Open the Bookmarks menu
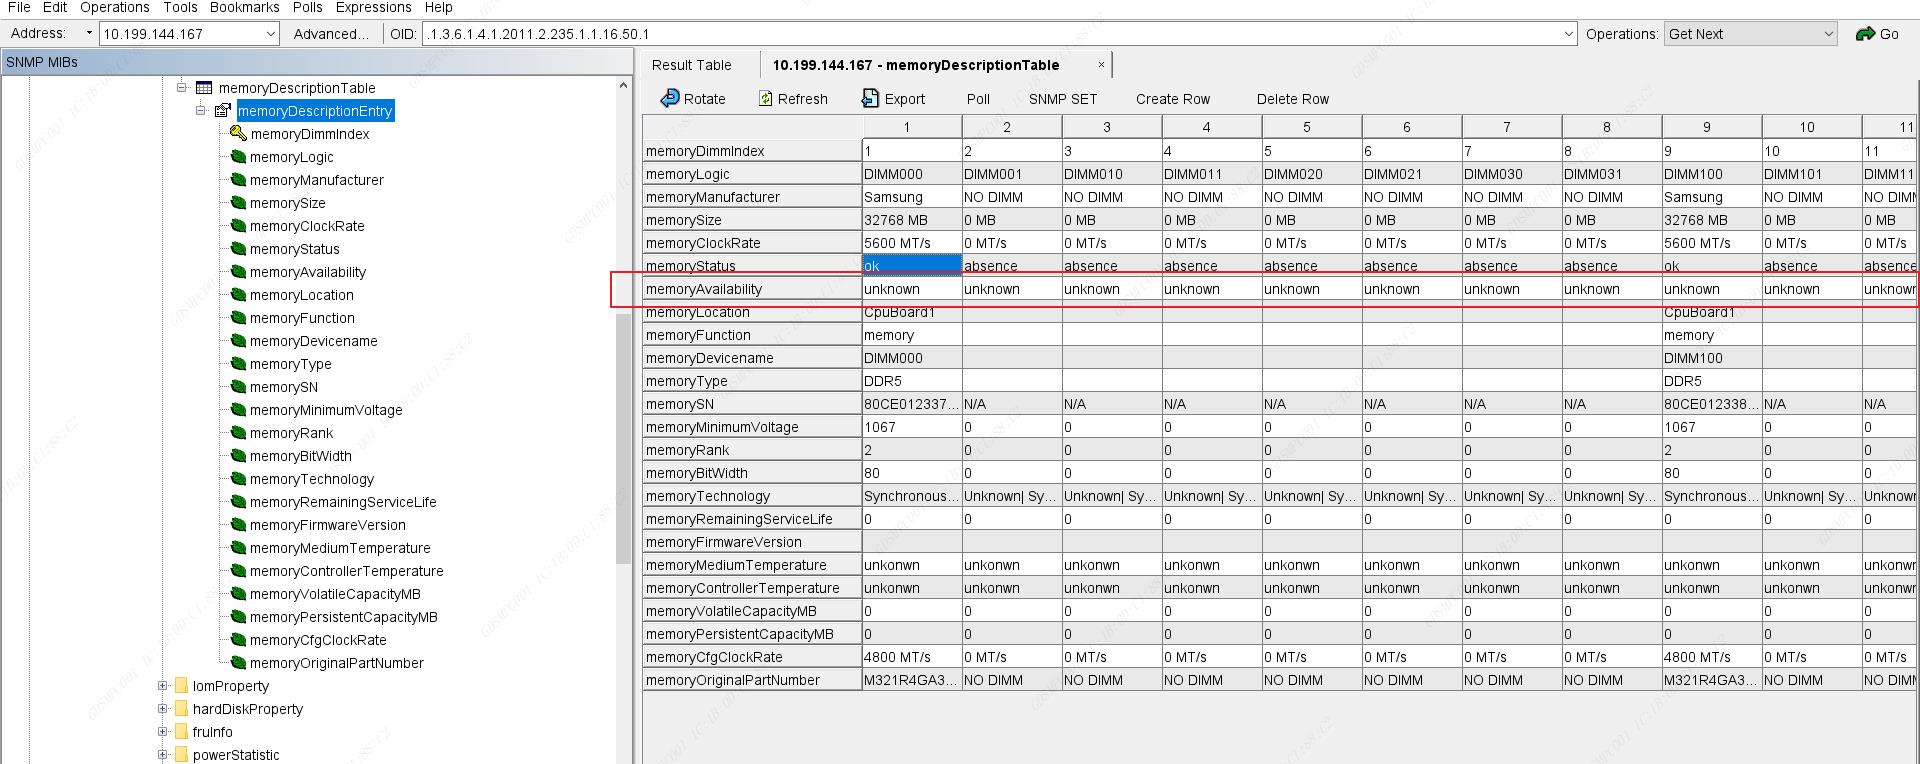 click(244, 7)
